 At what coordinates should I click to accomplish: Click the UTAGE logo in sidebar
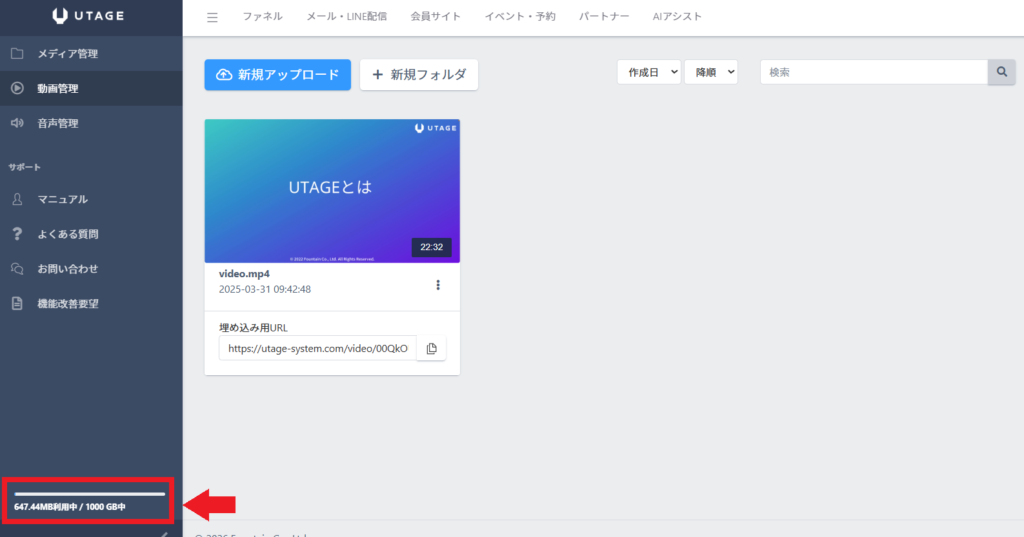click(x=89, y=16)
